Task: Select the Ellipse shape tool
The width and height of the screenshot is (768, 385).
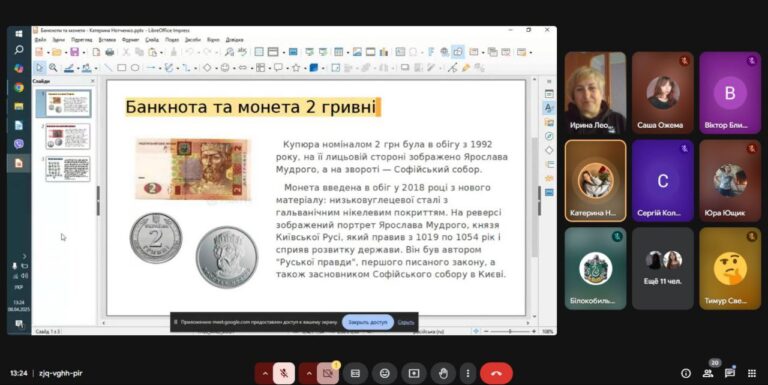Action: (x=135, y=68)
